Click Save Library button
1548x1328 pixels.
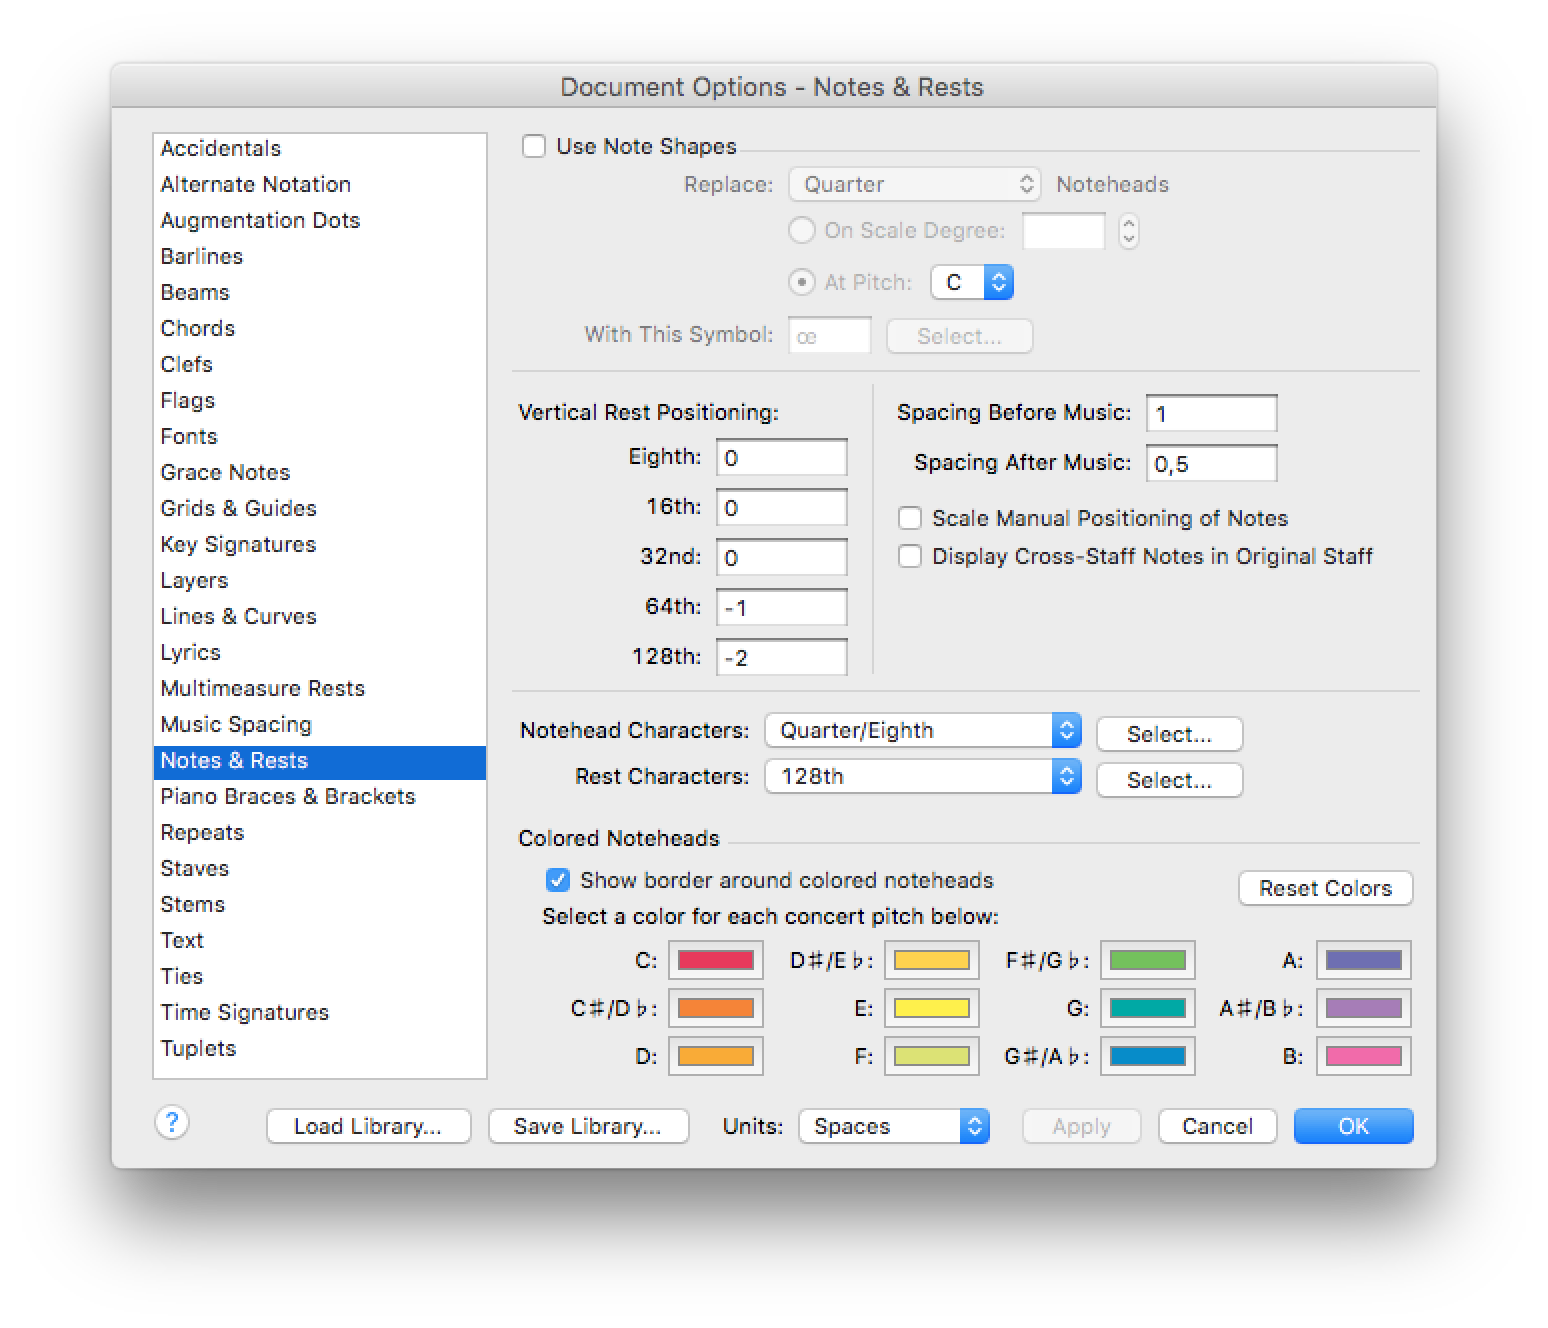588,1126
